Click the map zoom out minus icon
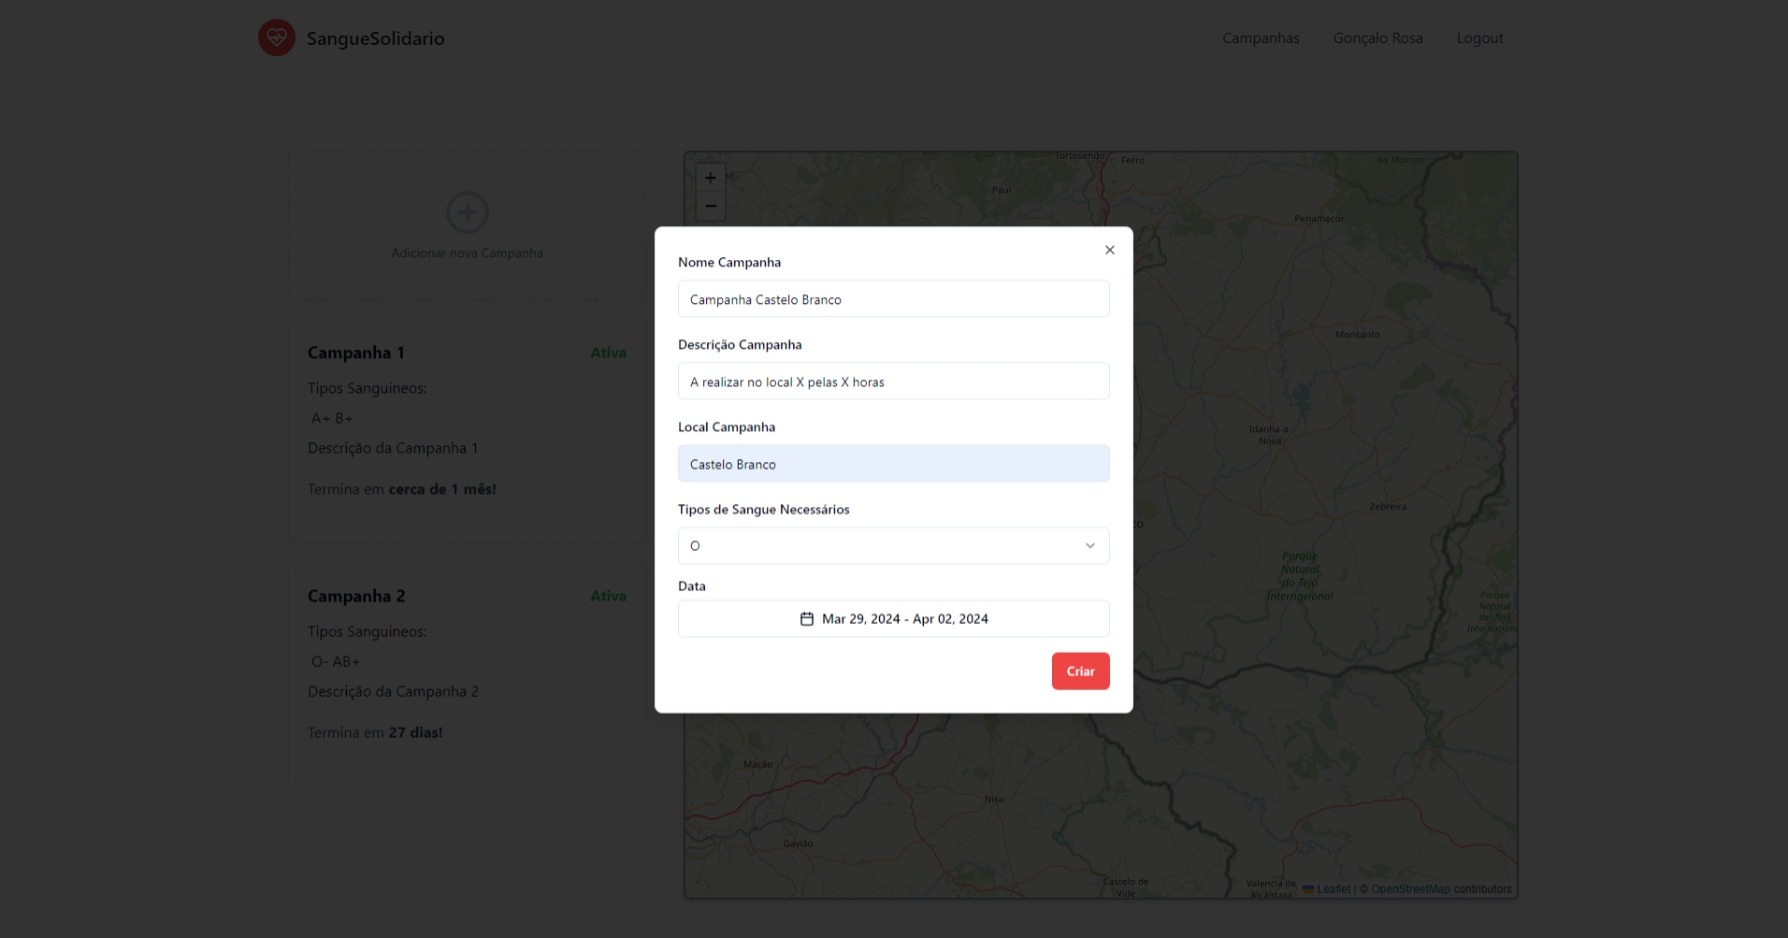Viewport: 1788px width, 938px height. point(710,206)
